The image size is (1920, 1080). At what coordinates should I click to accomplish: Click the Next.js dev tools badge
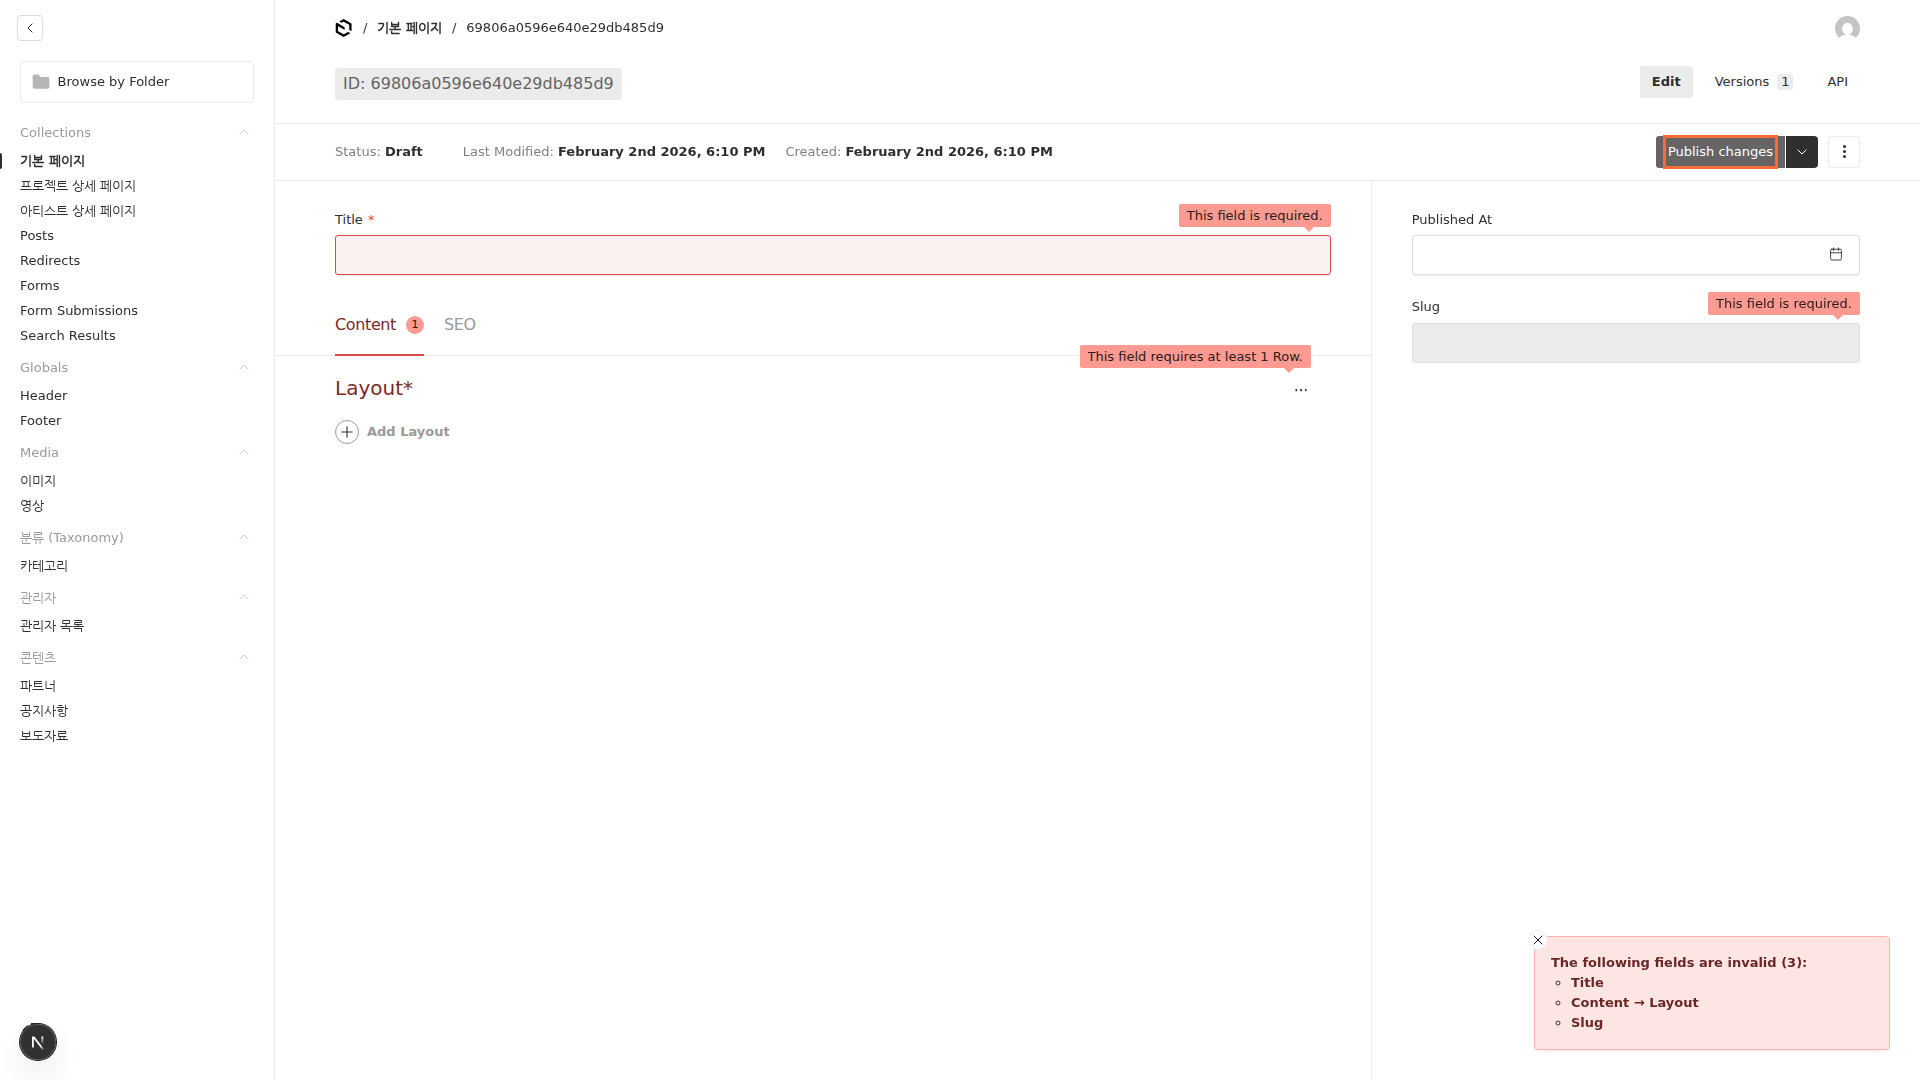(38, 1042)
